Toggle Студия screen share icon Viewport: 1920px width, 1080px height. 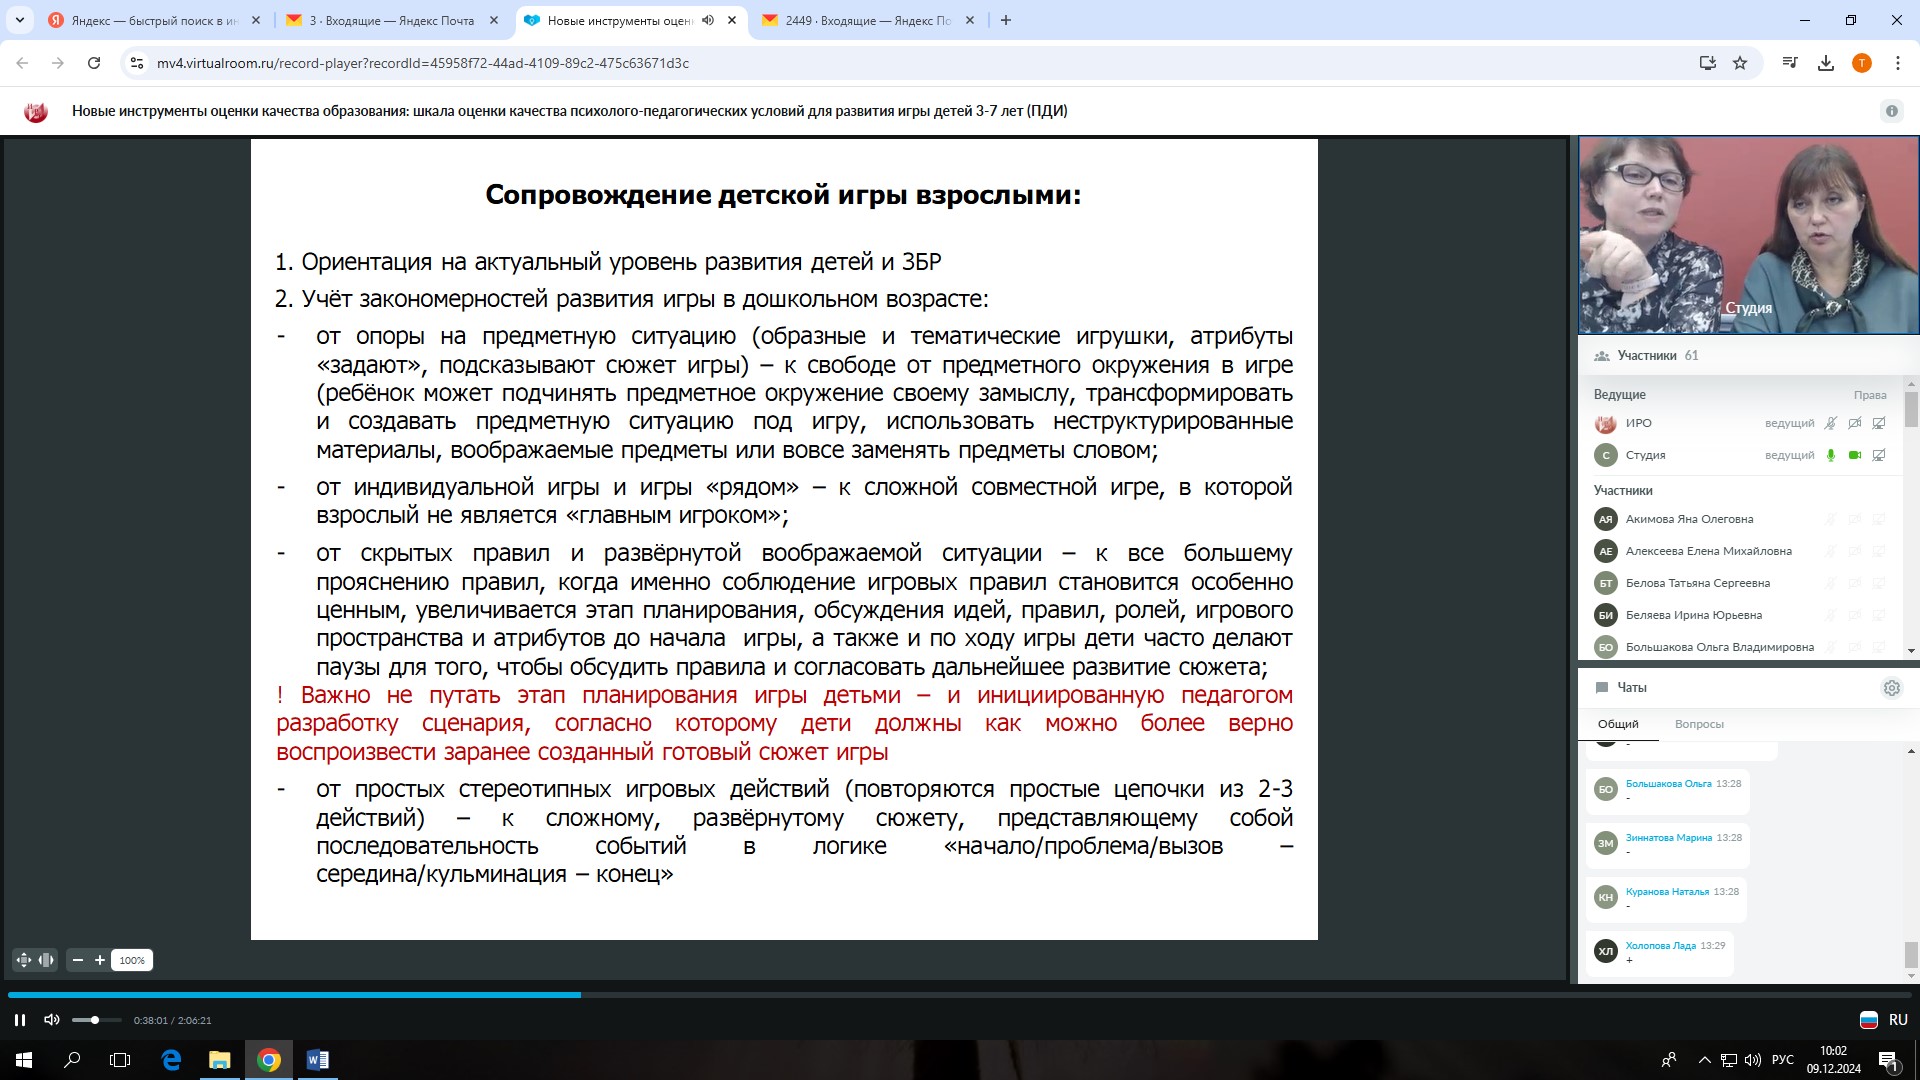(1879, 455)
